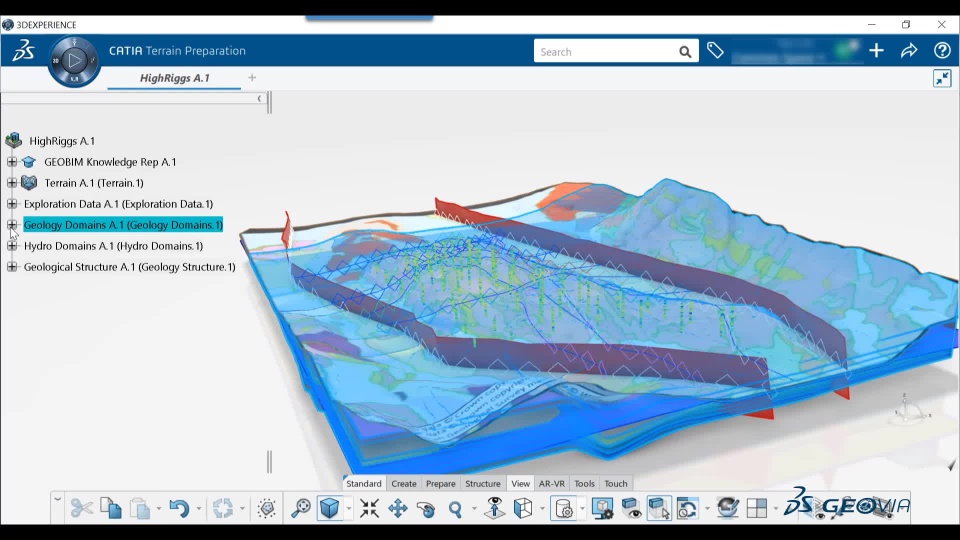Select Terrain A.1 (Terrain.1) label
The height and width of the screenshot is (540, 960).
[94, 182]
